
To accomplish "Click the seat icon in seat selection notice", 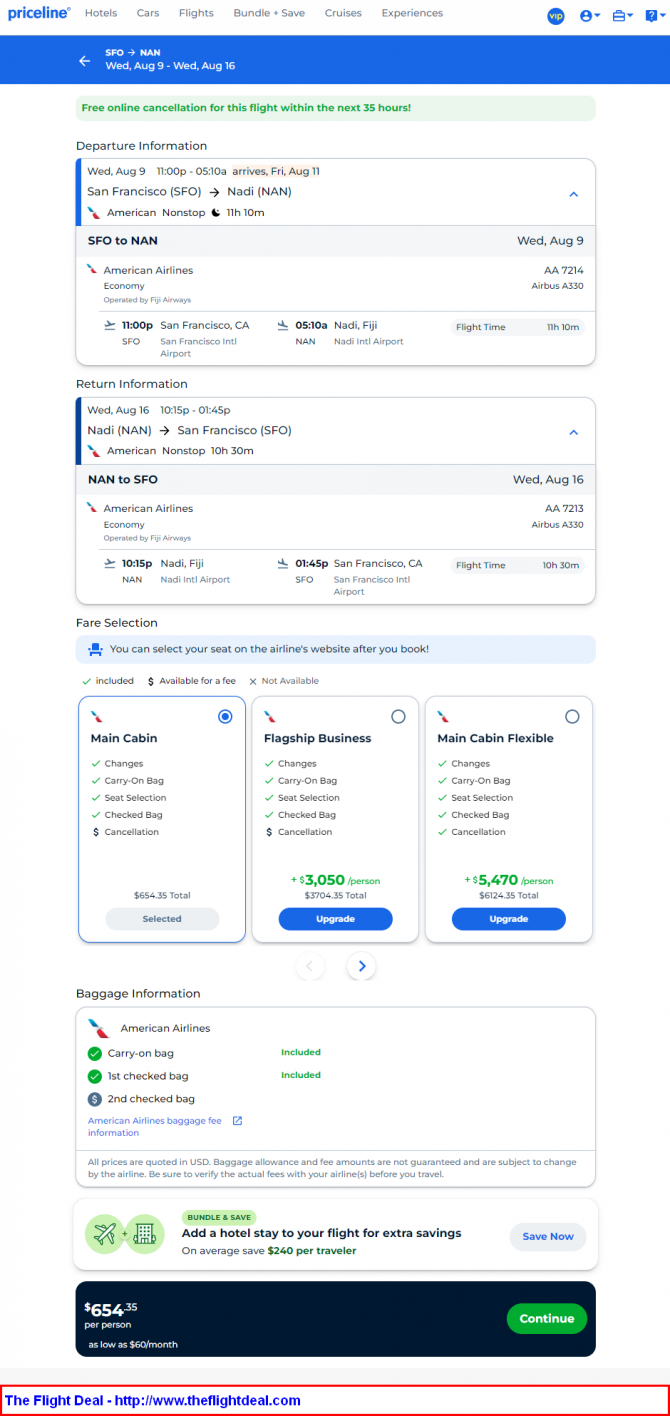I will 95,649.
